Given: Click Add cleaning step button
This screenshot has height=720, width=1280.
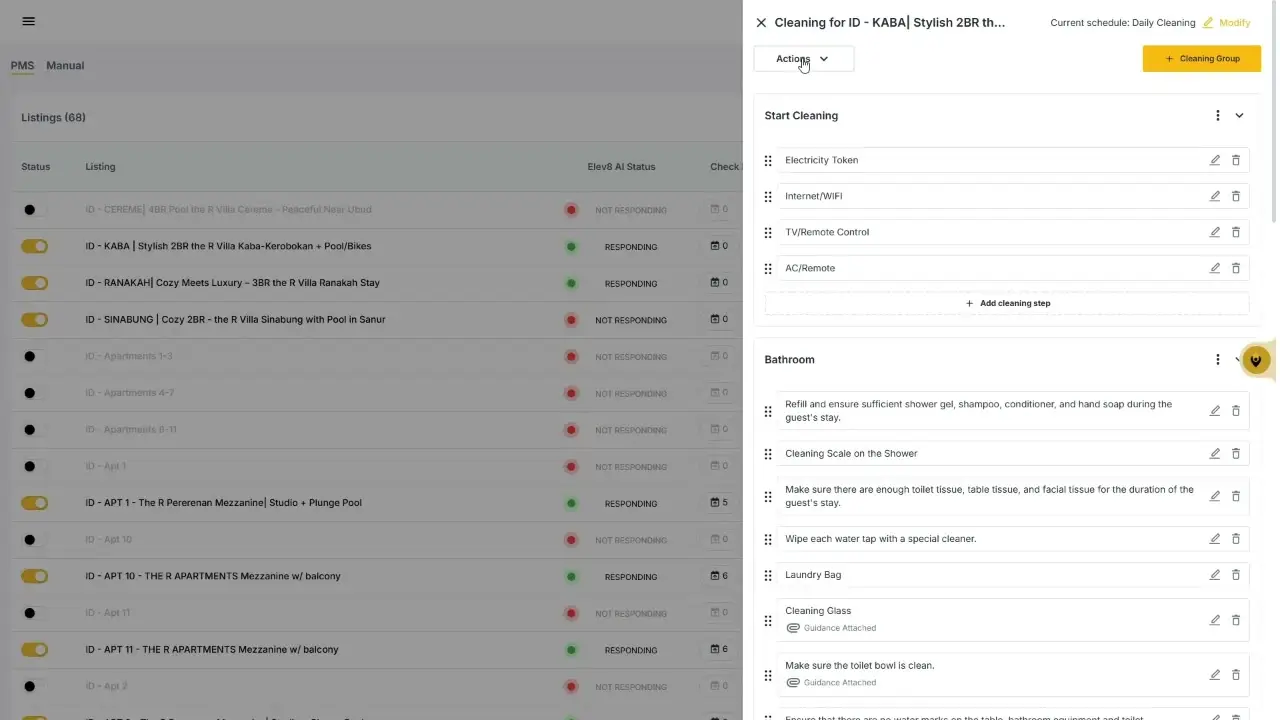Looking at the screenshot, I should coord(1007,303).
